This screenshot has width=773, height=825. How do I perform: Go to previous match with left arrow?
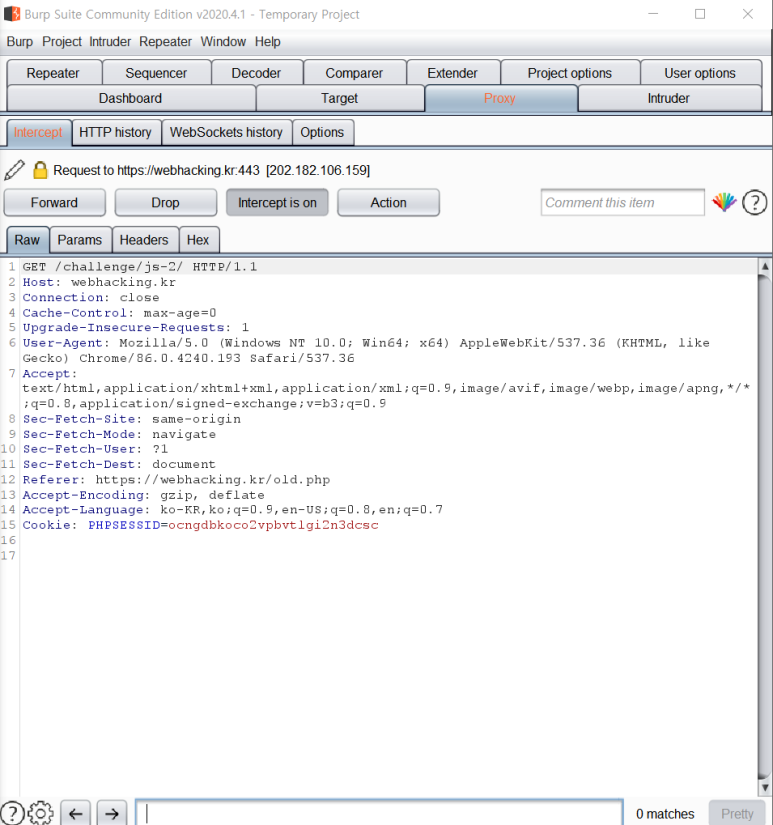pyautogui.click(x=75, y=813)
